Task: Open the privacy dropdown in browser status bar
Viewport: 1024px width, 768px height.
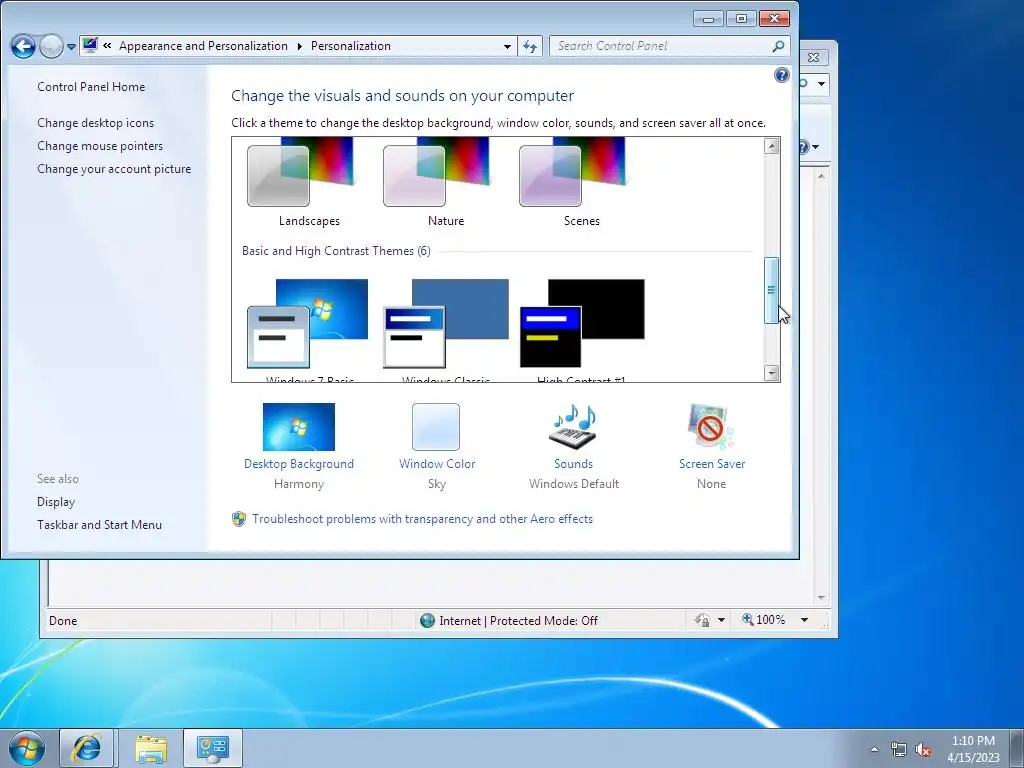Action: click(722, 620)
